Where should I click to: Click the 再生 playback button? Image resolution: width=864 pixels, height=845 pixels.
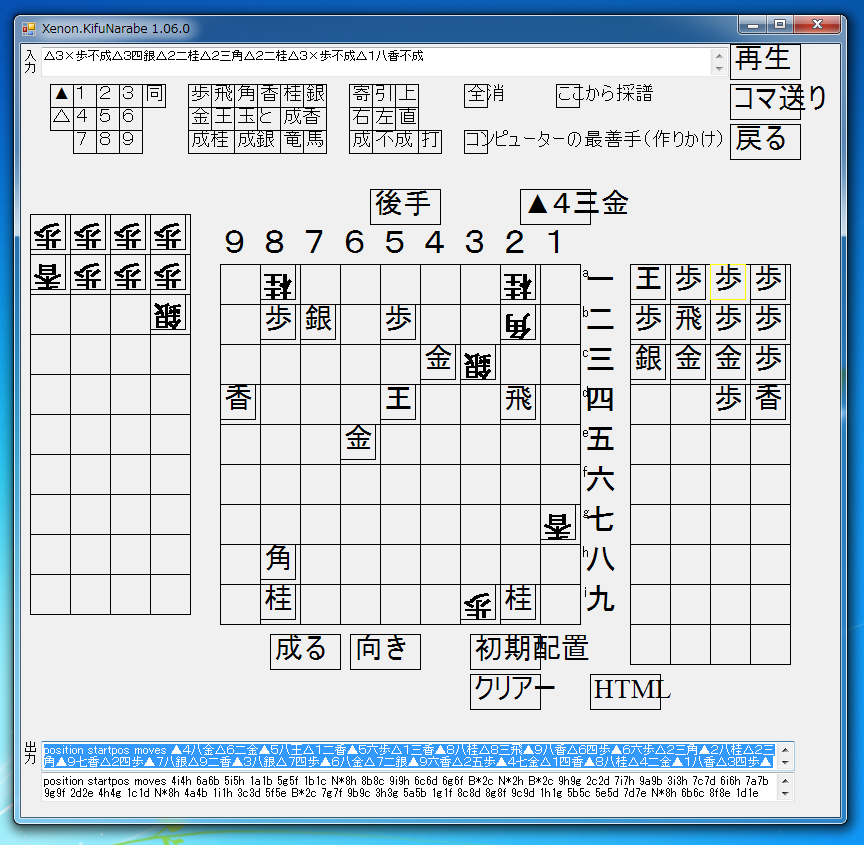pos(765,62)
